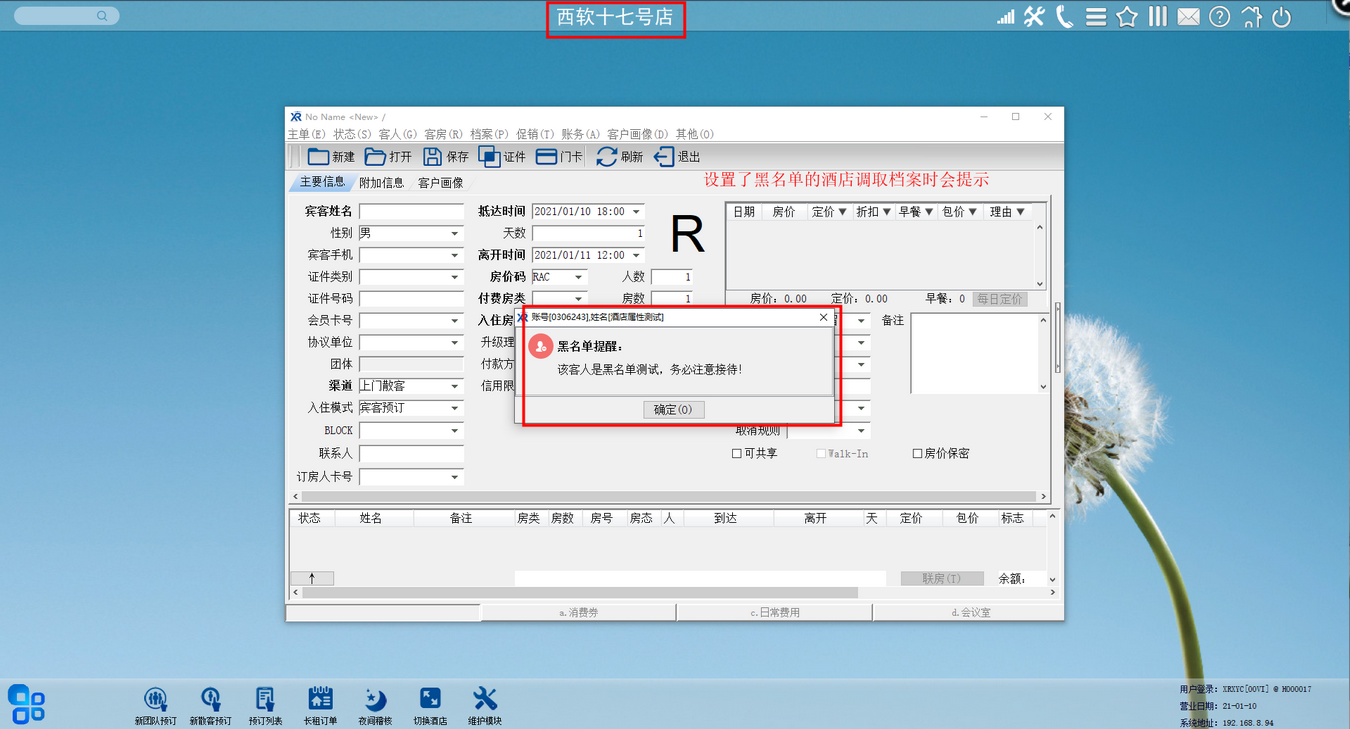Open the mail envelope icon
Screen dimensions: 1350x729
click(1188, 17)
